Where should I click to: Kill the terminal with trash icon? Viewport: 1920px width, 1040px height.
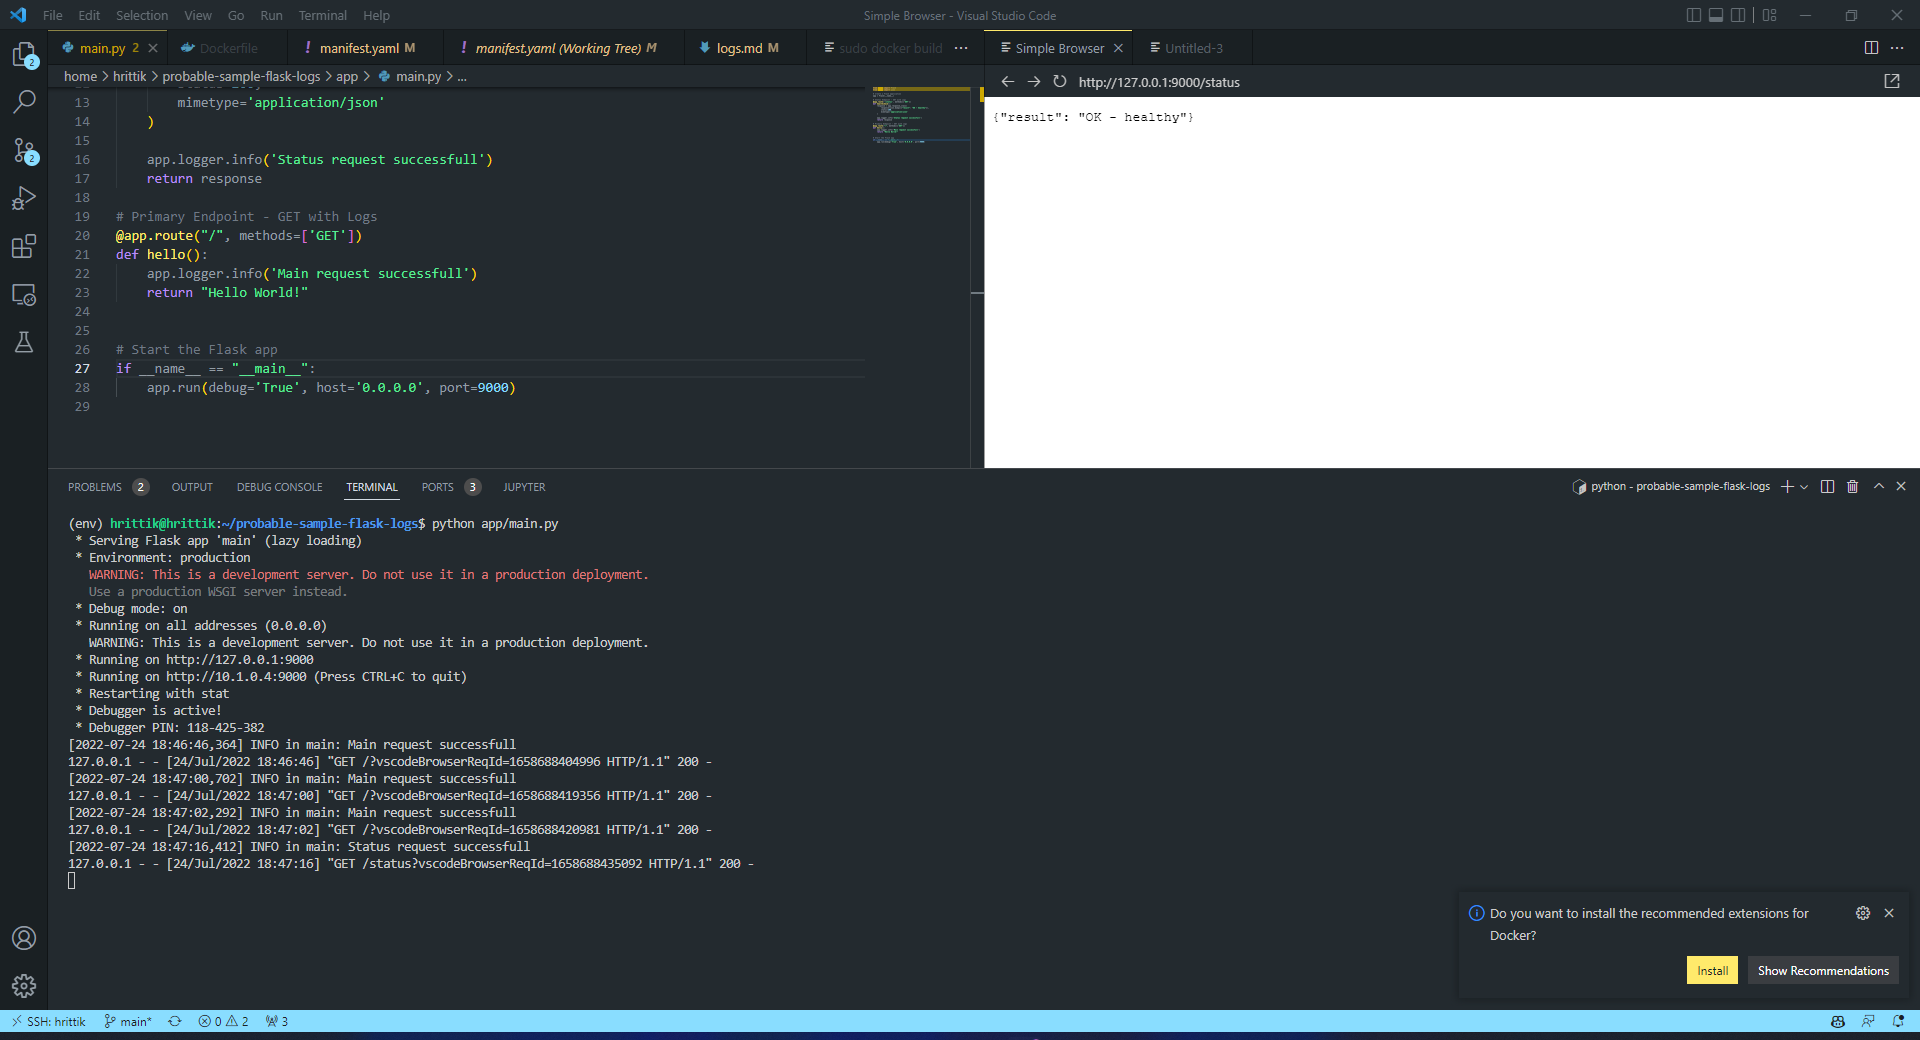pyautogui.click(x=1852, y=487)
